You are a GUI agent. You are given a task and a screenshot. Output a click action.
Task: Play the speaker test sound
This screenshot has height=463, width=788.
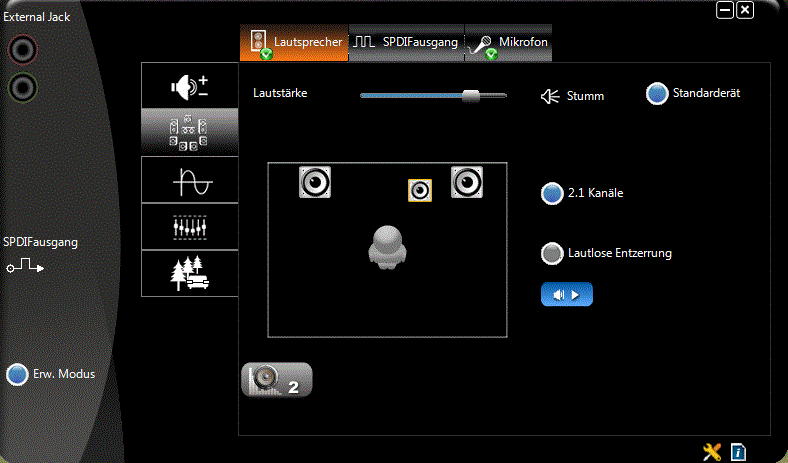point(567,295)
